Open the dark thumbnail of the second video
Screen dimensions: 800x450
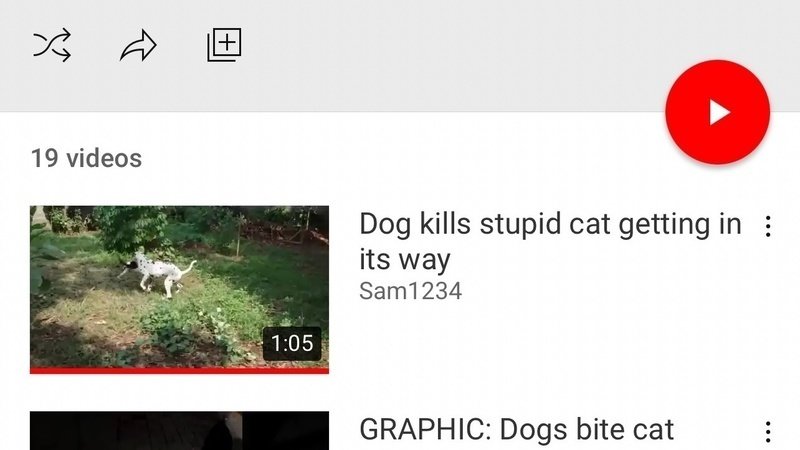pyautogui.click(x=179, y=431)
